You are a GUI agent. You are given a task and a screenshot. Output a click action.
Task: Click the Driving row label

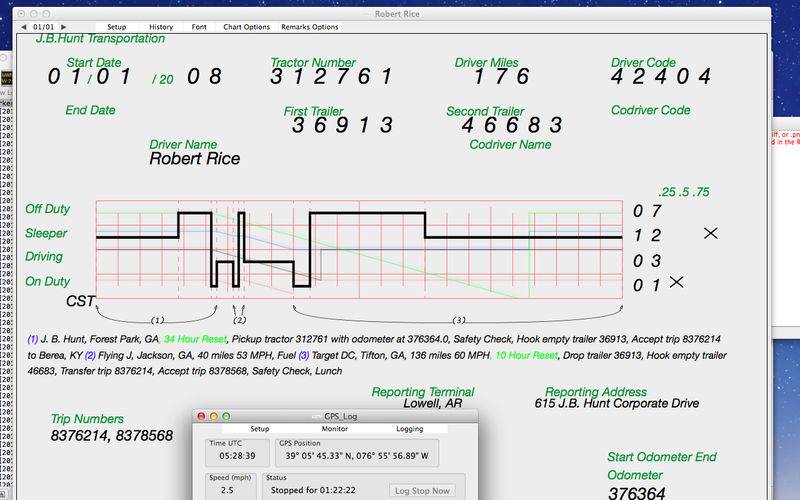(44, 257)
